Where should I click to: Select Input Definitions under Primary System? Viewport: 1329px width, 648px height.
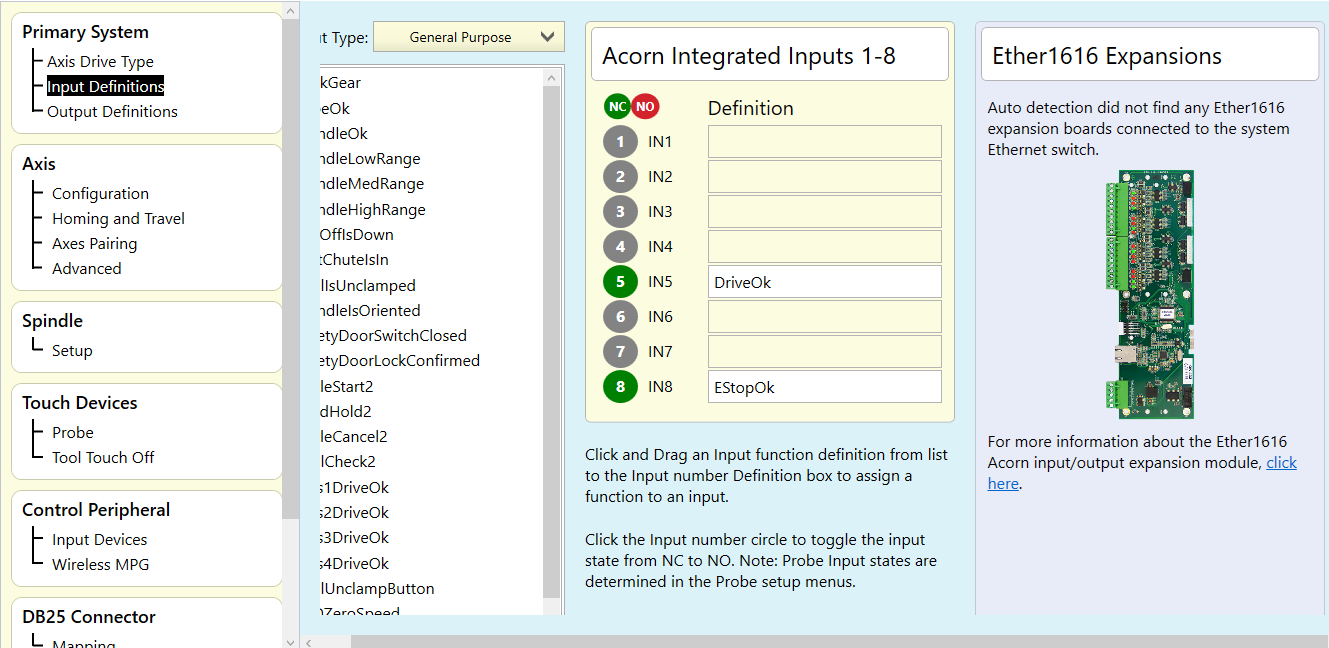105,87
